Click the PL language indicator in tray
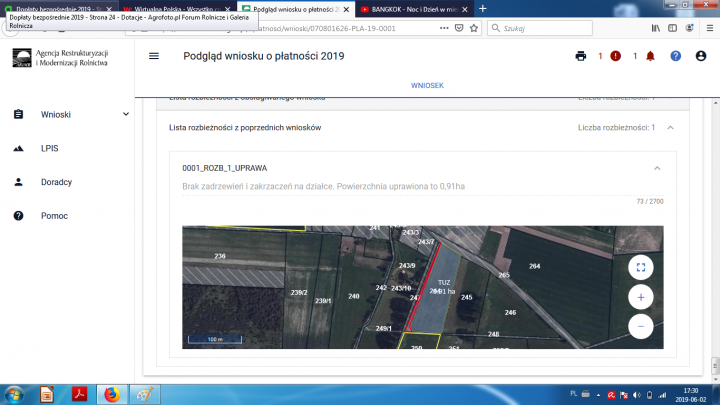This screenshot has height=405, width=720. pos(573,394)
